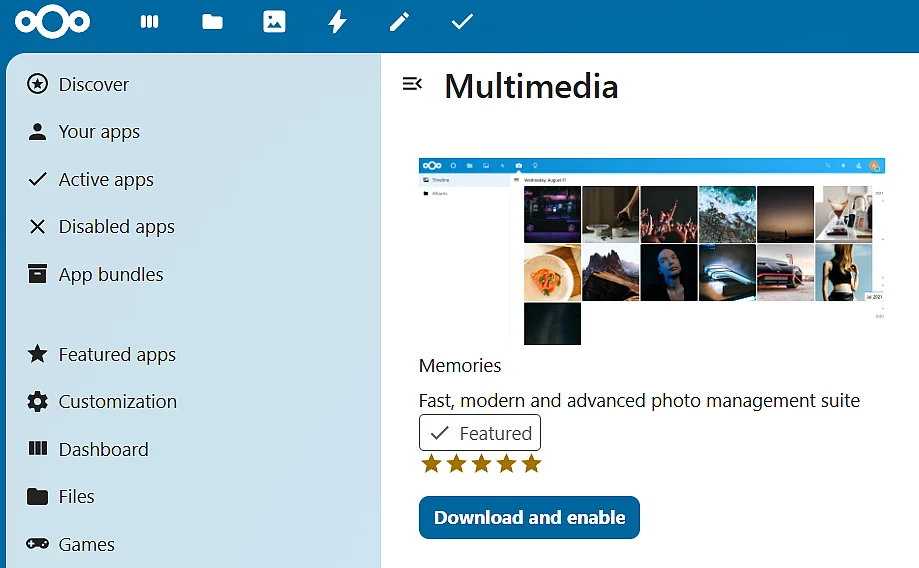Image resolution: width=919 pixels, height=568 pixels.
Task: Click Disabled apps X icon
Action: 38,226
